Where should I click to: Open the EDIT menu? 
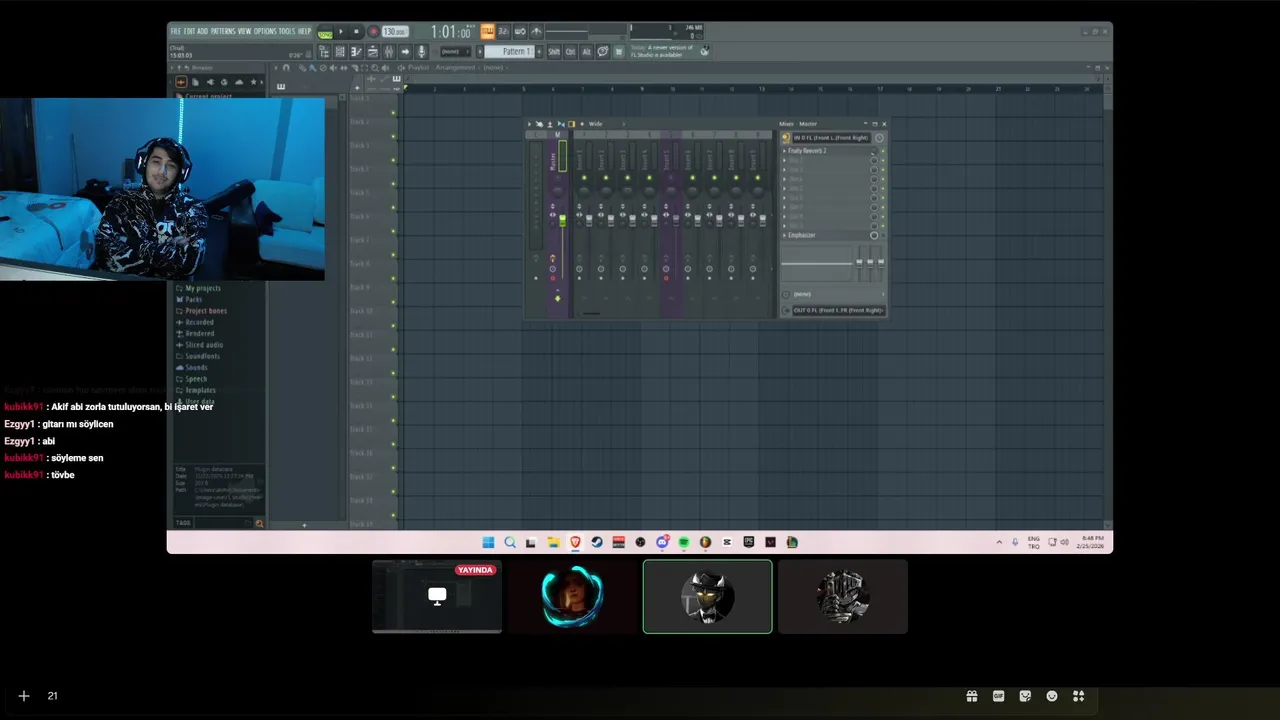(190, 31)
